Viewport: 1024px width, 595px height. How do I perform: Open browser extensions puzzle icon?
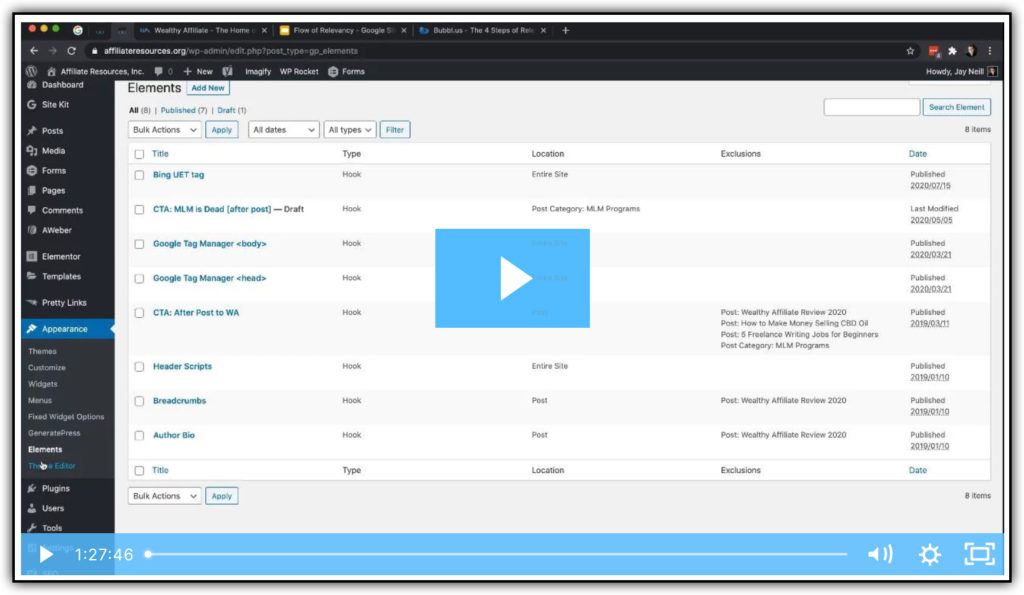coord(952,51)
